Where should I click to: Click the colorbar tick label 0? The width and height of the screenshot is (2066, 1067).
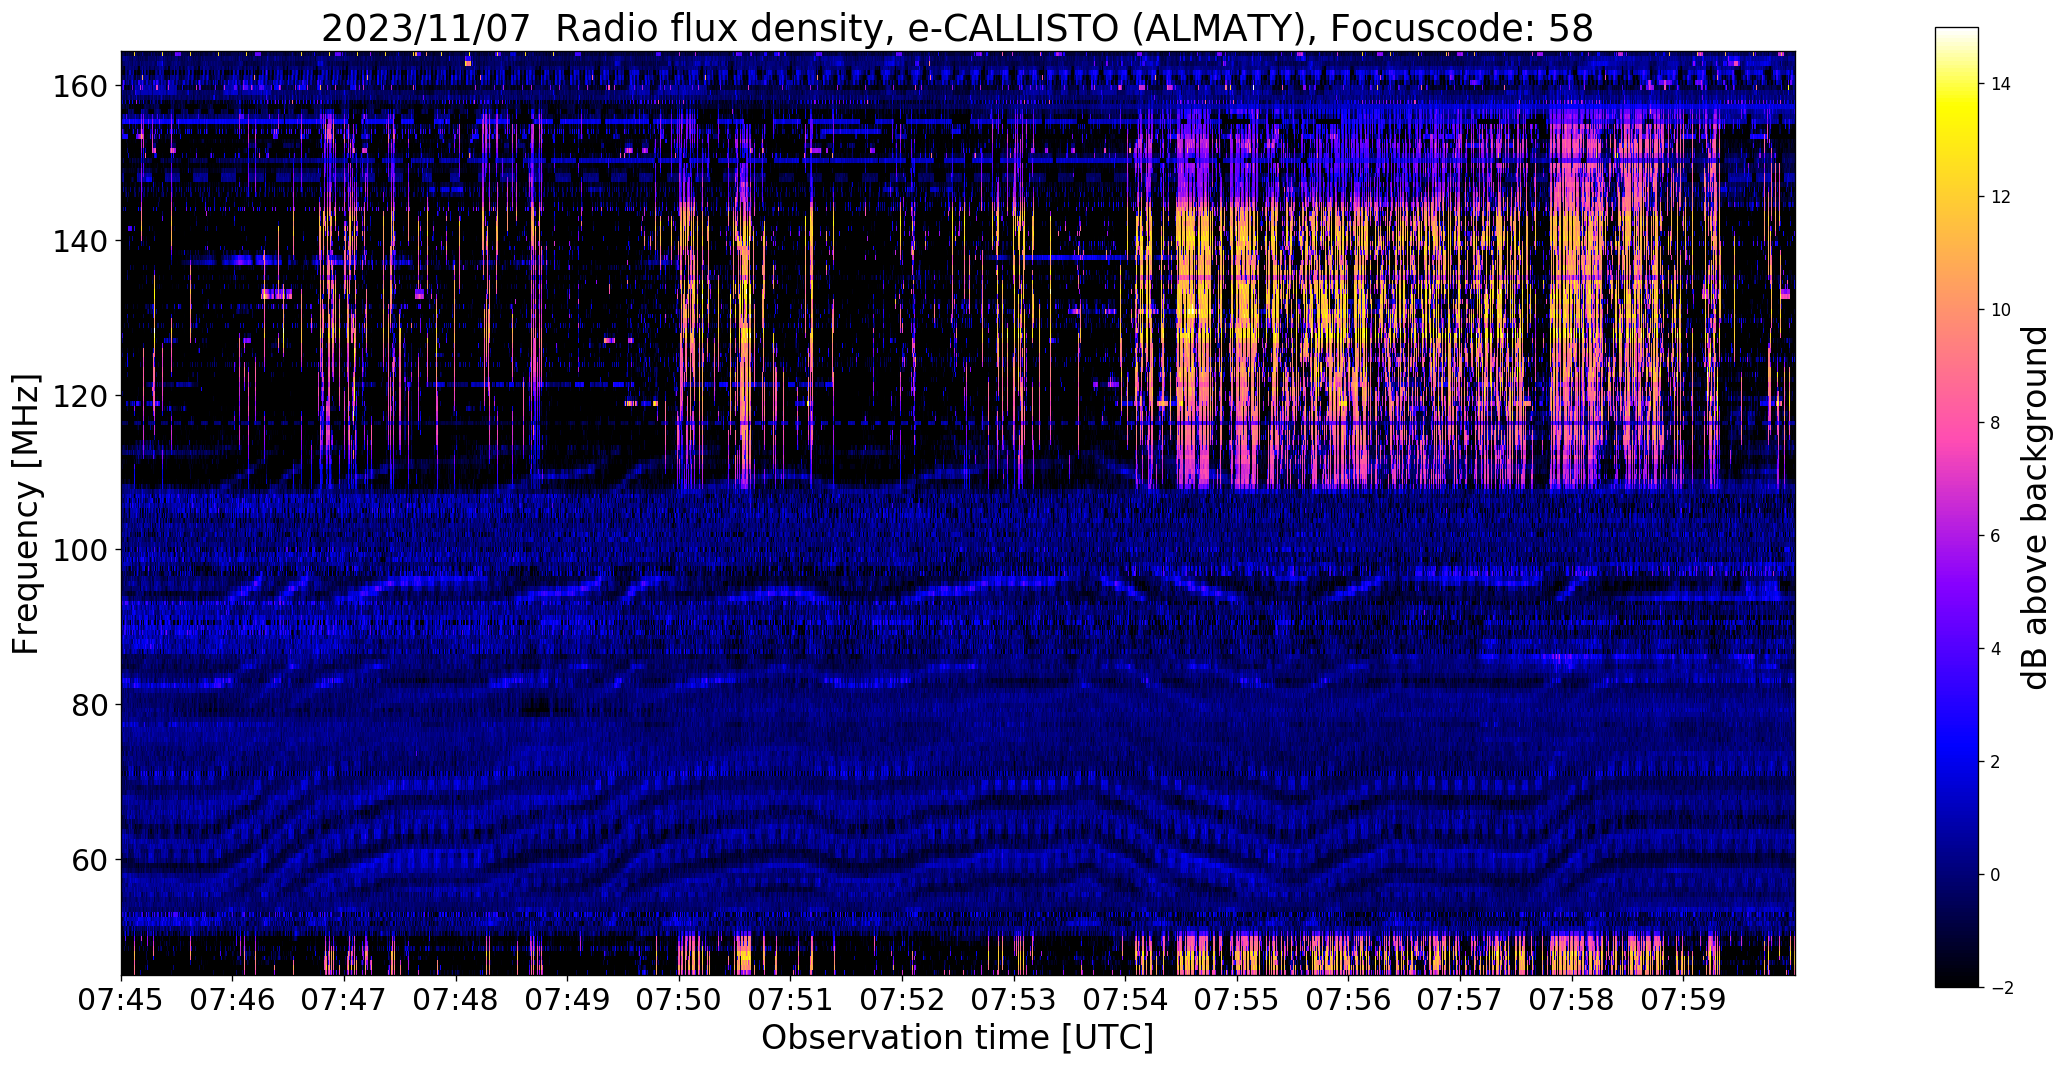1995,875
